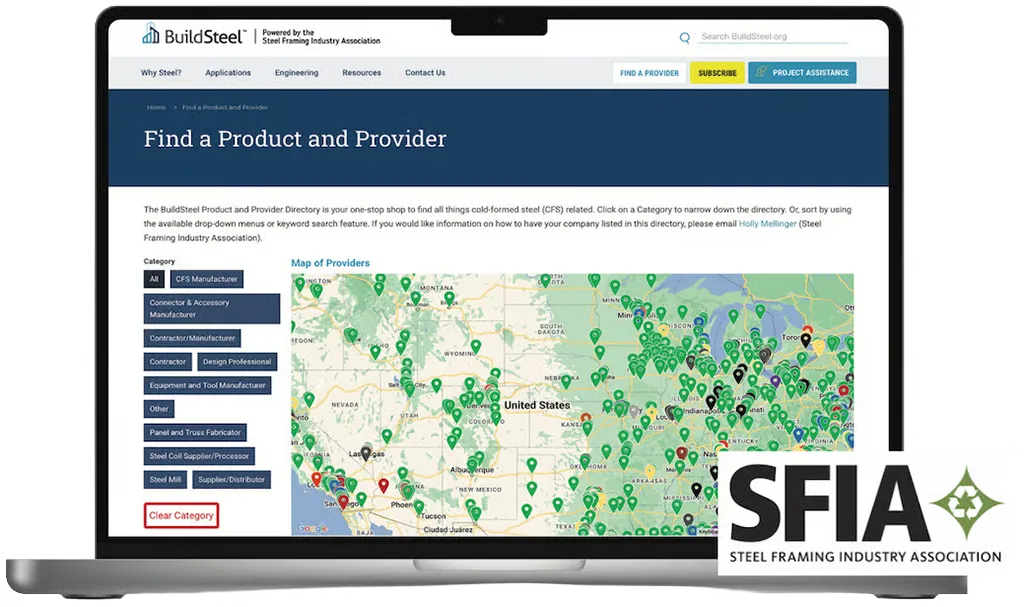Click the Find a Product and Provider breadcrumb
Image resolution: width=1024 pixels, height=607 pixels.
click(x=225, y=107)
